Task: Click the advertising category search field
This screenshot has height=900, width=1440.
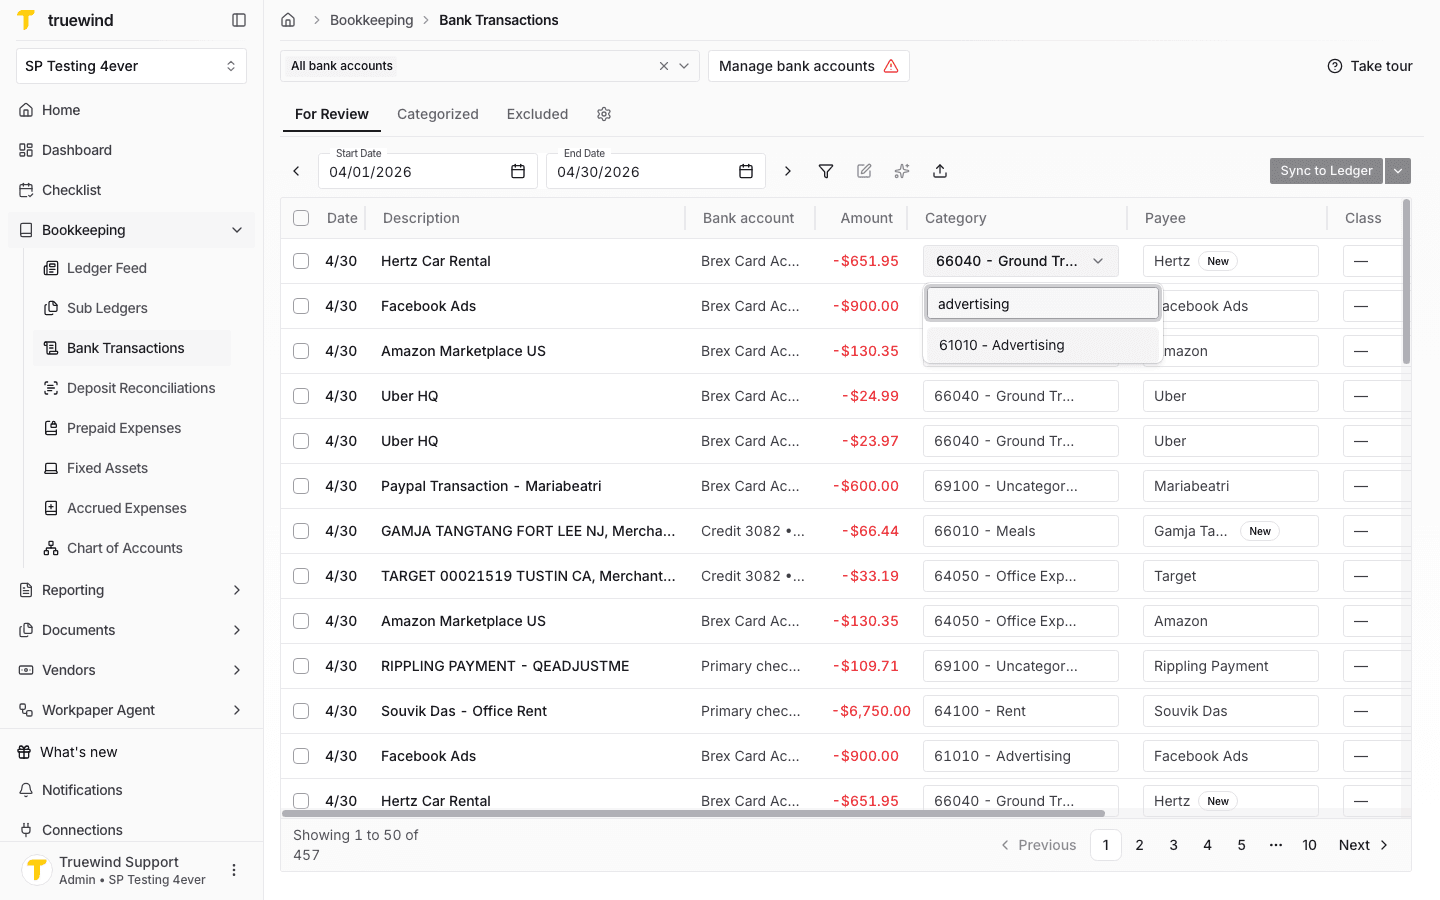Action: click(x=1042, y=304)
